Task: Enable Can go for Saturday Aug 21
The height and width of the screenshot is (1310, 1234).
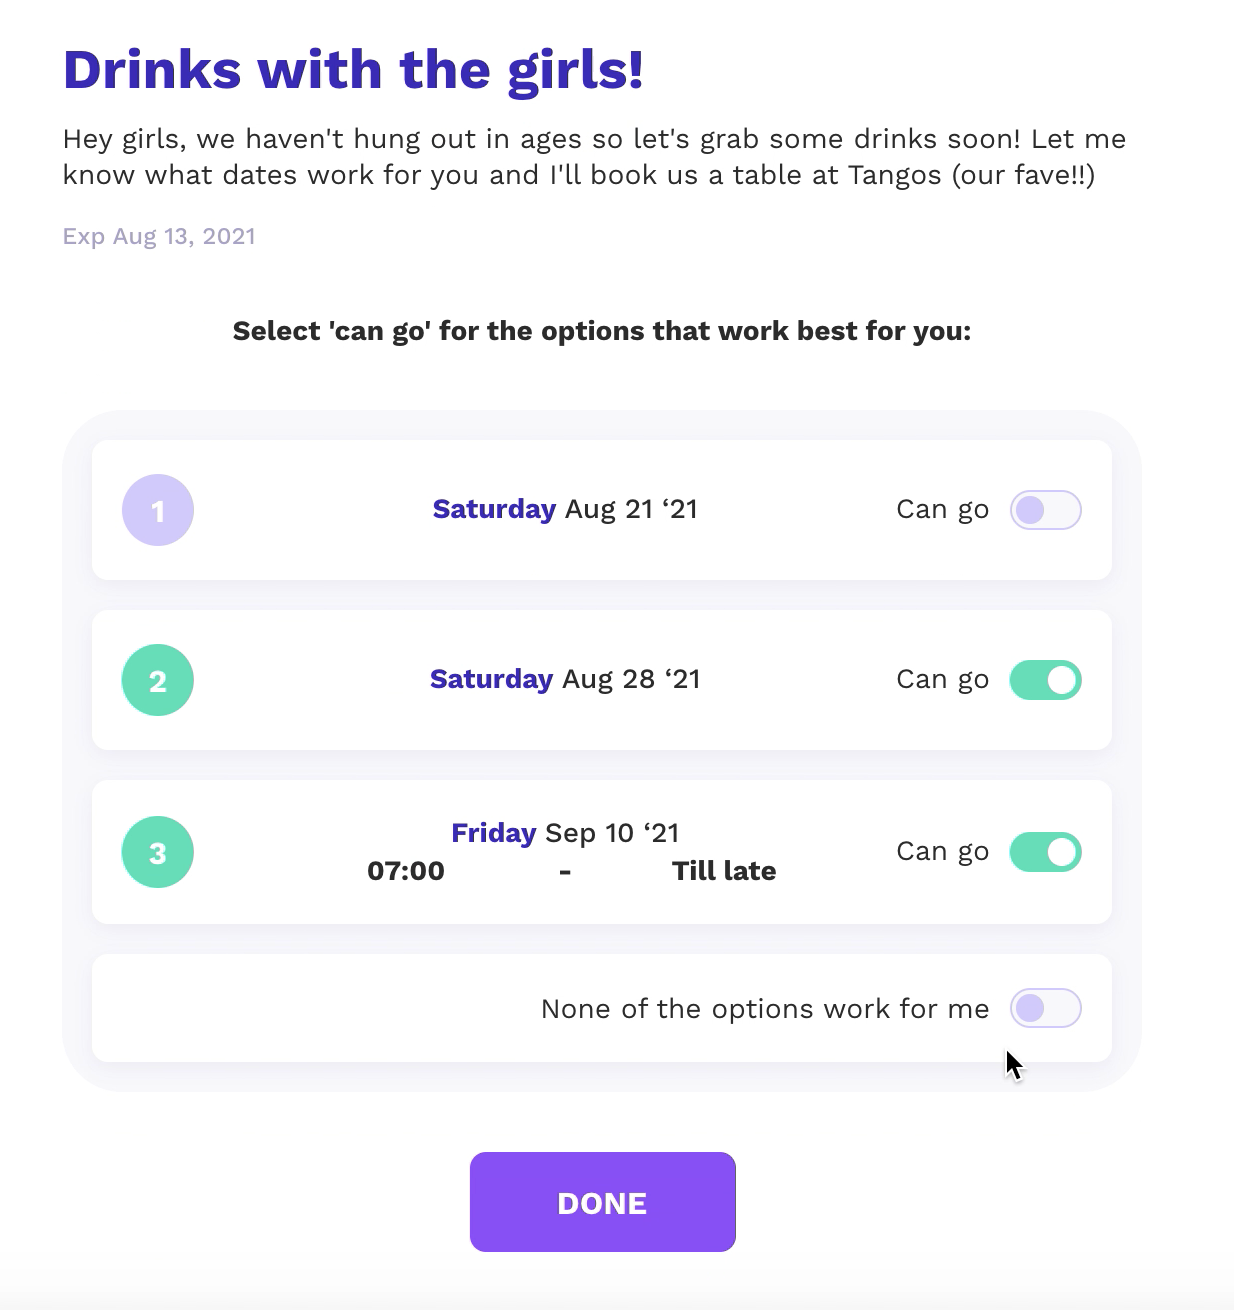Action: [1045, 510]
